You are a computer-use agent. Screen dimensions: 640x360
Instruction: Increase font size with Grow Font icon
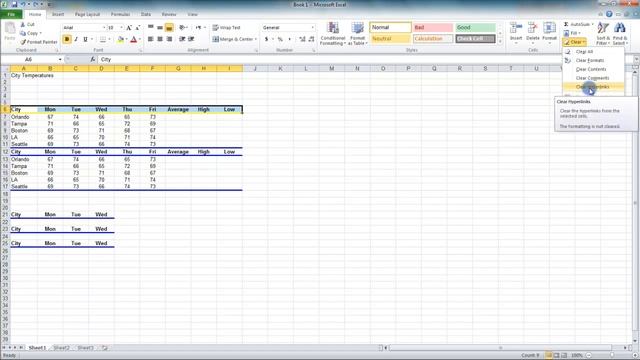coord(129,27)
